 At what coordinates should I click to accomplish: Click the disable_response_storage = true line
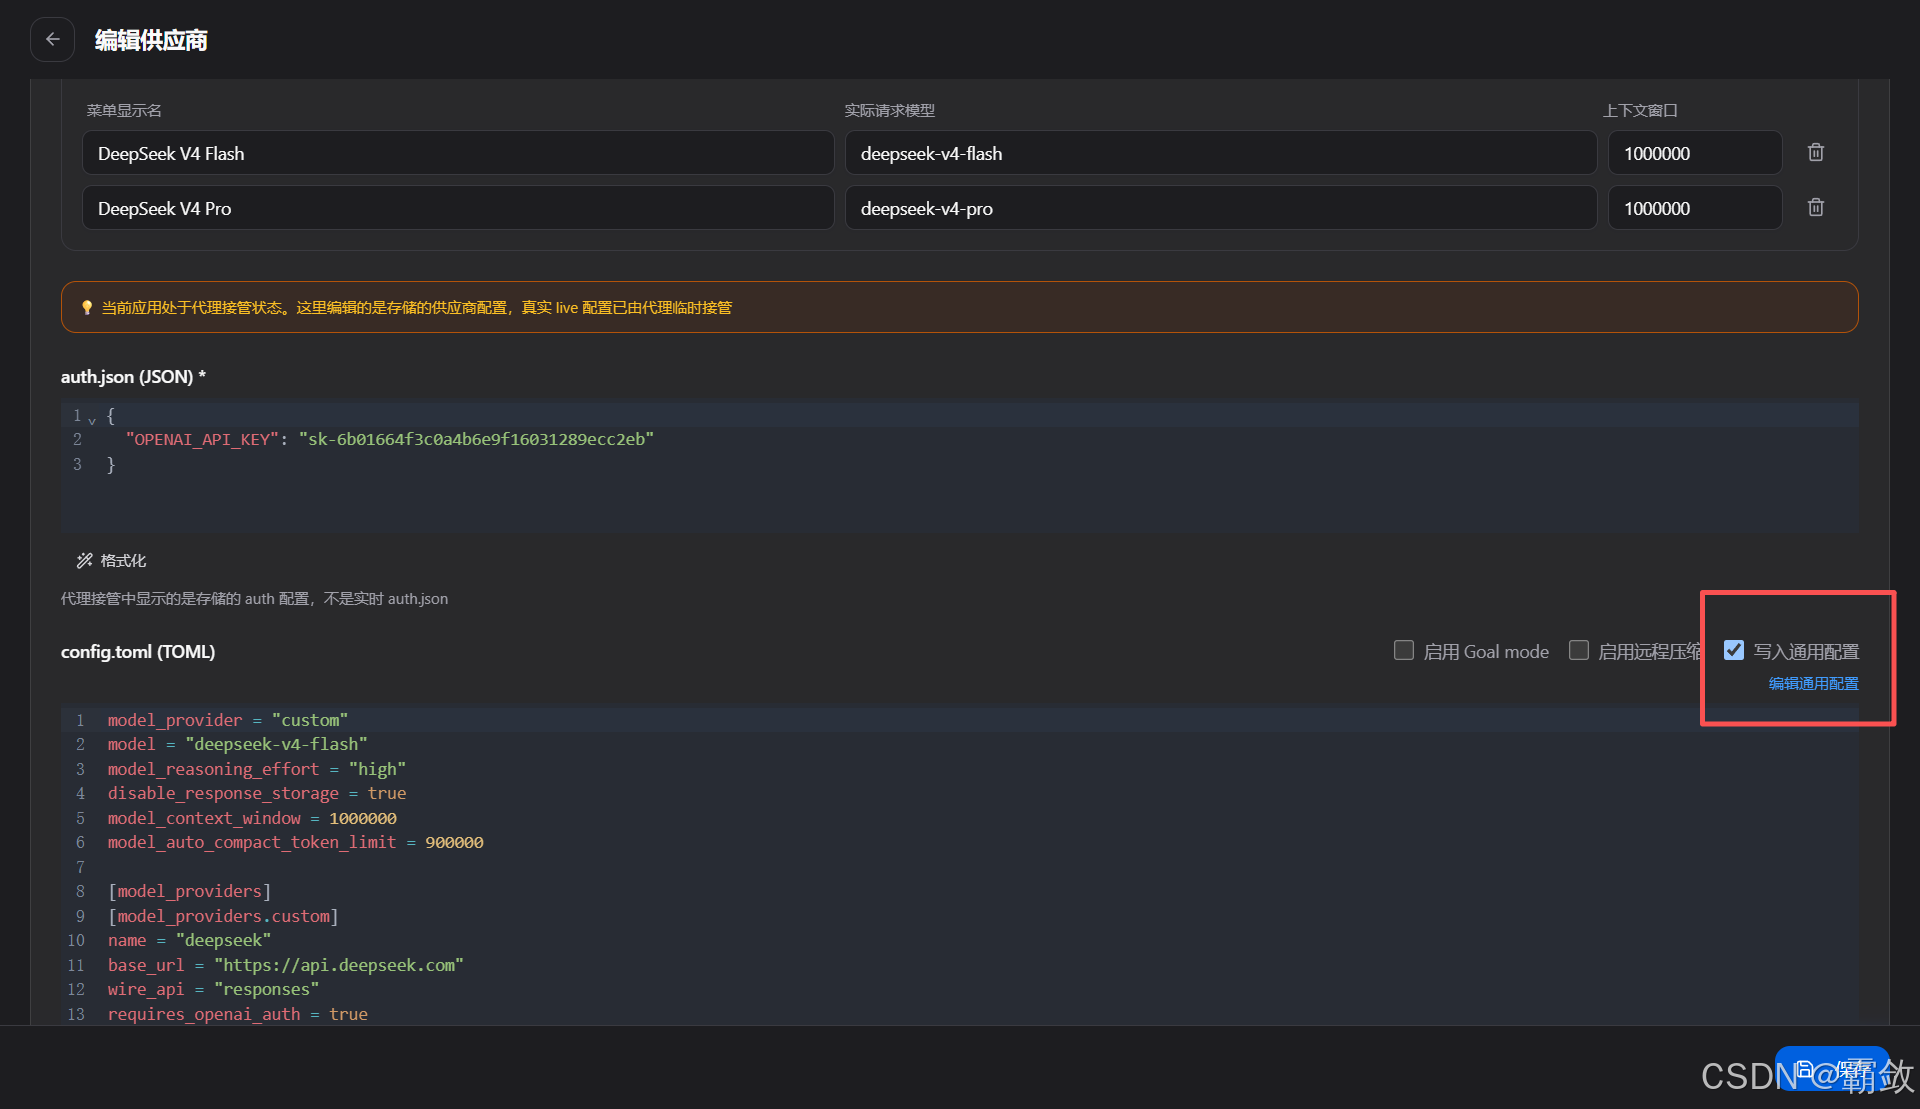click(257, 793)
